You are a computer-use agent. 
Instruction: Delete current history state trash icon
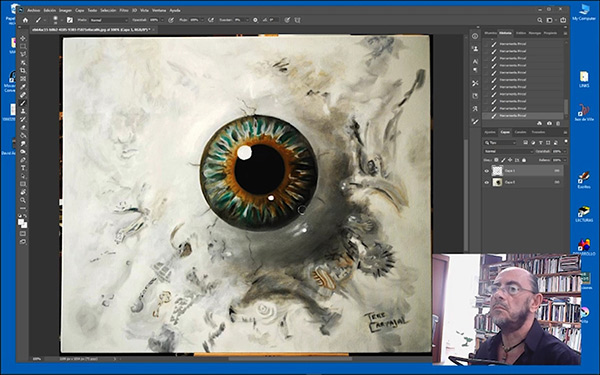point(558,123)
